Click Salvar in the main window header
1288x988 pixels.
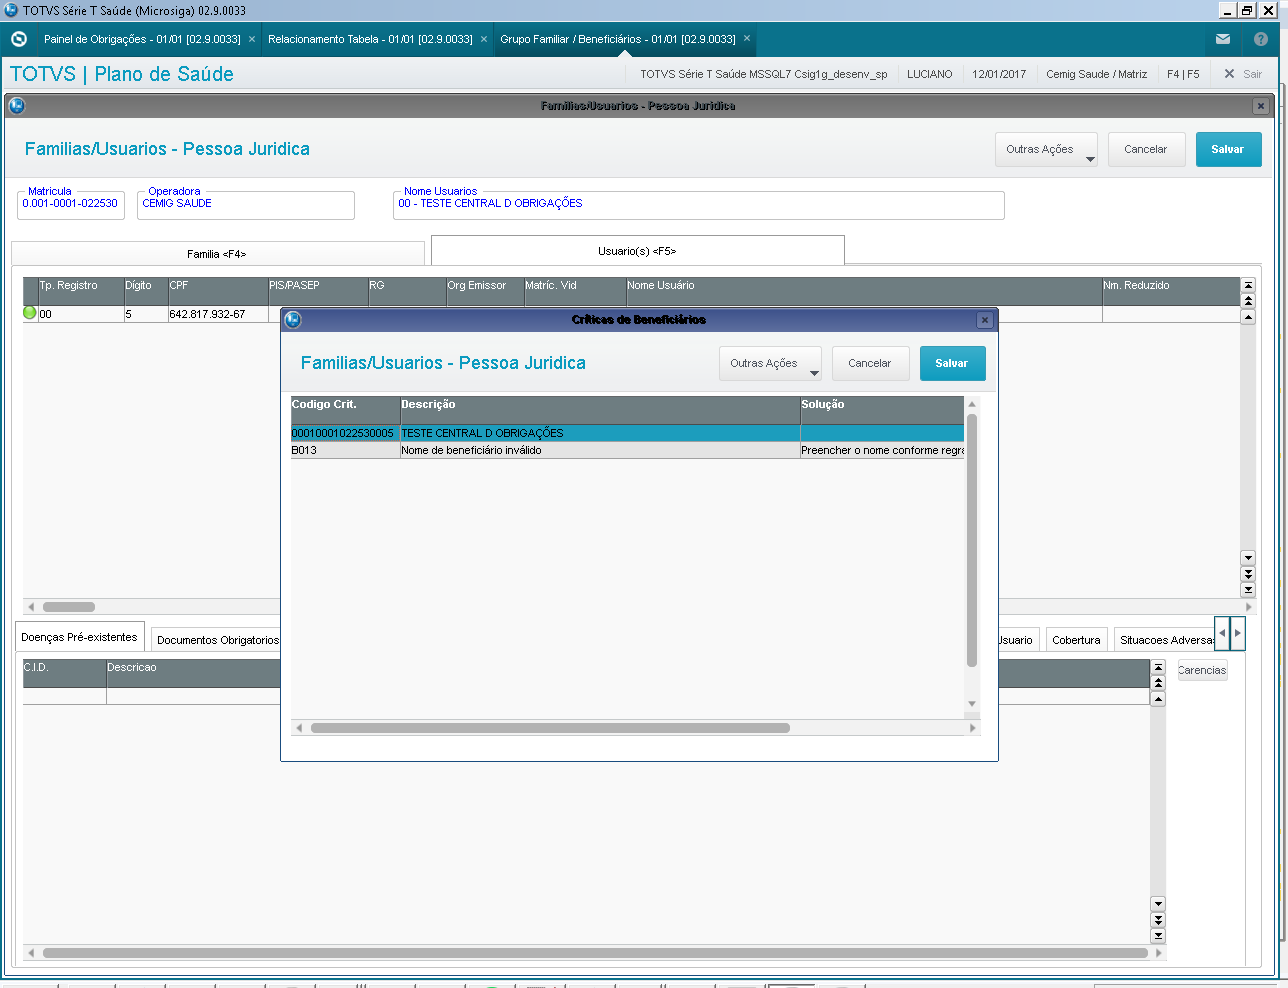pos(1228,150)
